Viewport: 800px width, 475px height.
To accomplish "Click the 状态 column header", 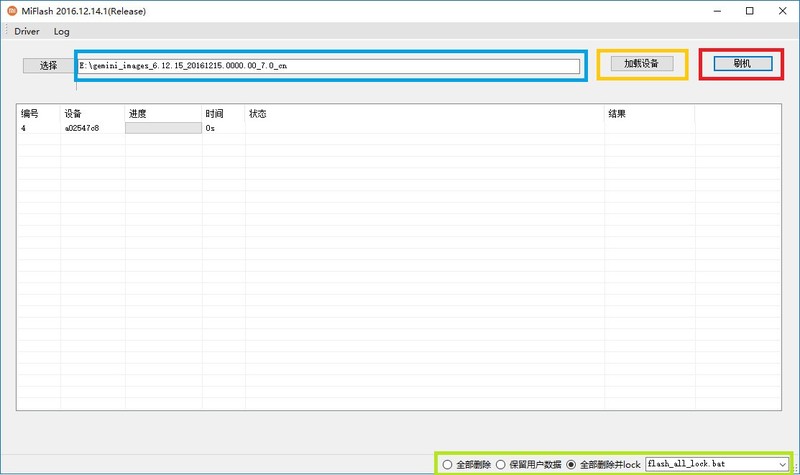I will pyautogui.click(x=424, y=113).
